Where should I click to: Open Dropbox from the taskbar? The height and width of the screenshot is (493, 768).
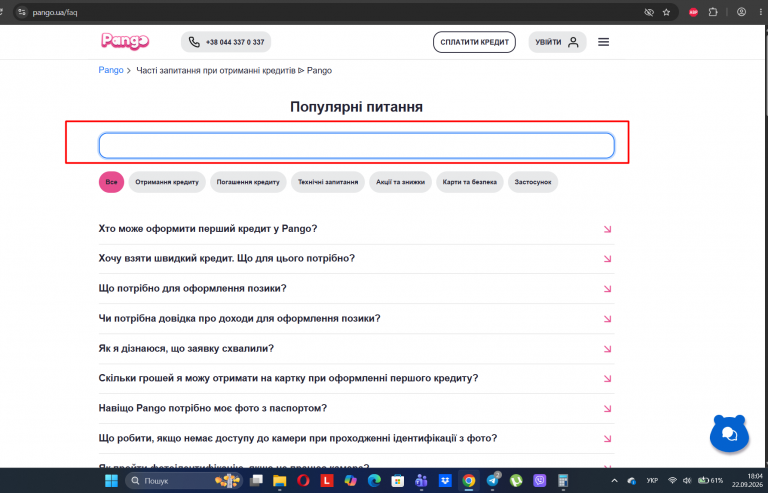[445, 481]
